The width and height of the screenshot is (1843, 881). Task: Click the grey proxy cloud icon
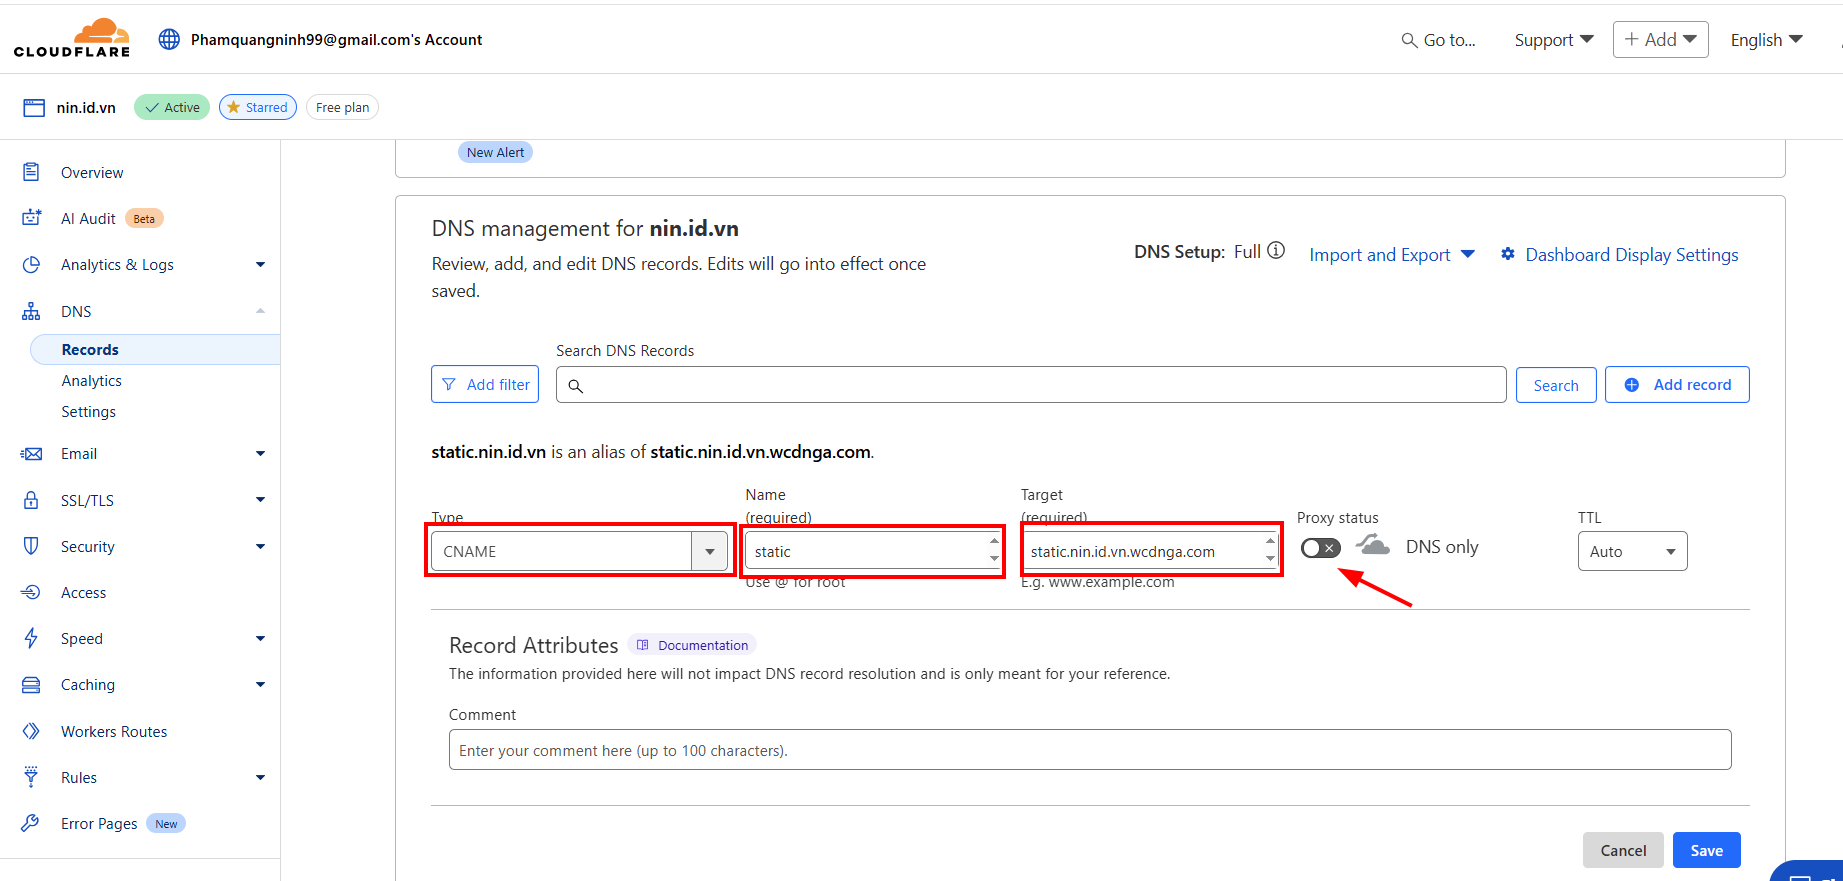pos(1372,545)
